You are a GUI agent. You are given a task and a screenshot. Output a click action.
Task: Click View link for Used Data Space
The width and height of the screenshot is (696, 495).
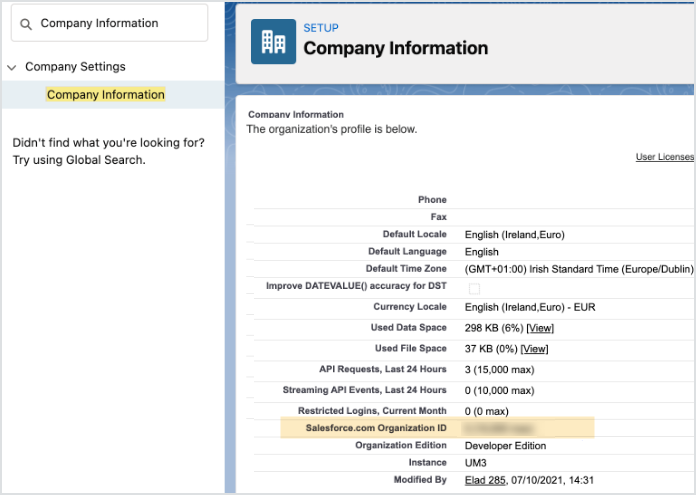tap(539, 328)
